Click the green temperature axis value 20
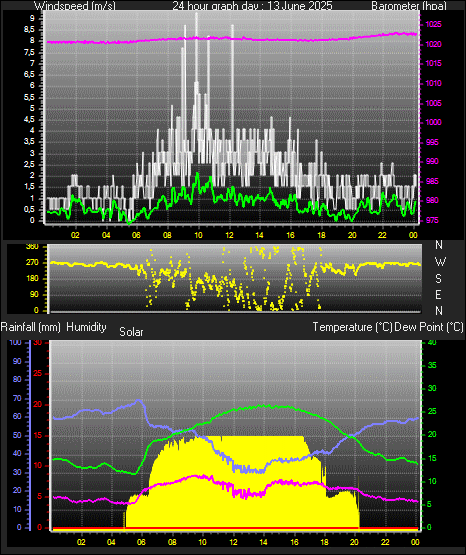466x555 pixels. click(432, 434)
